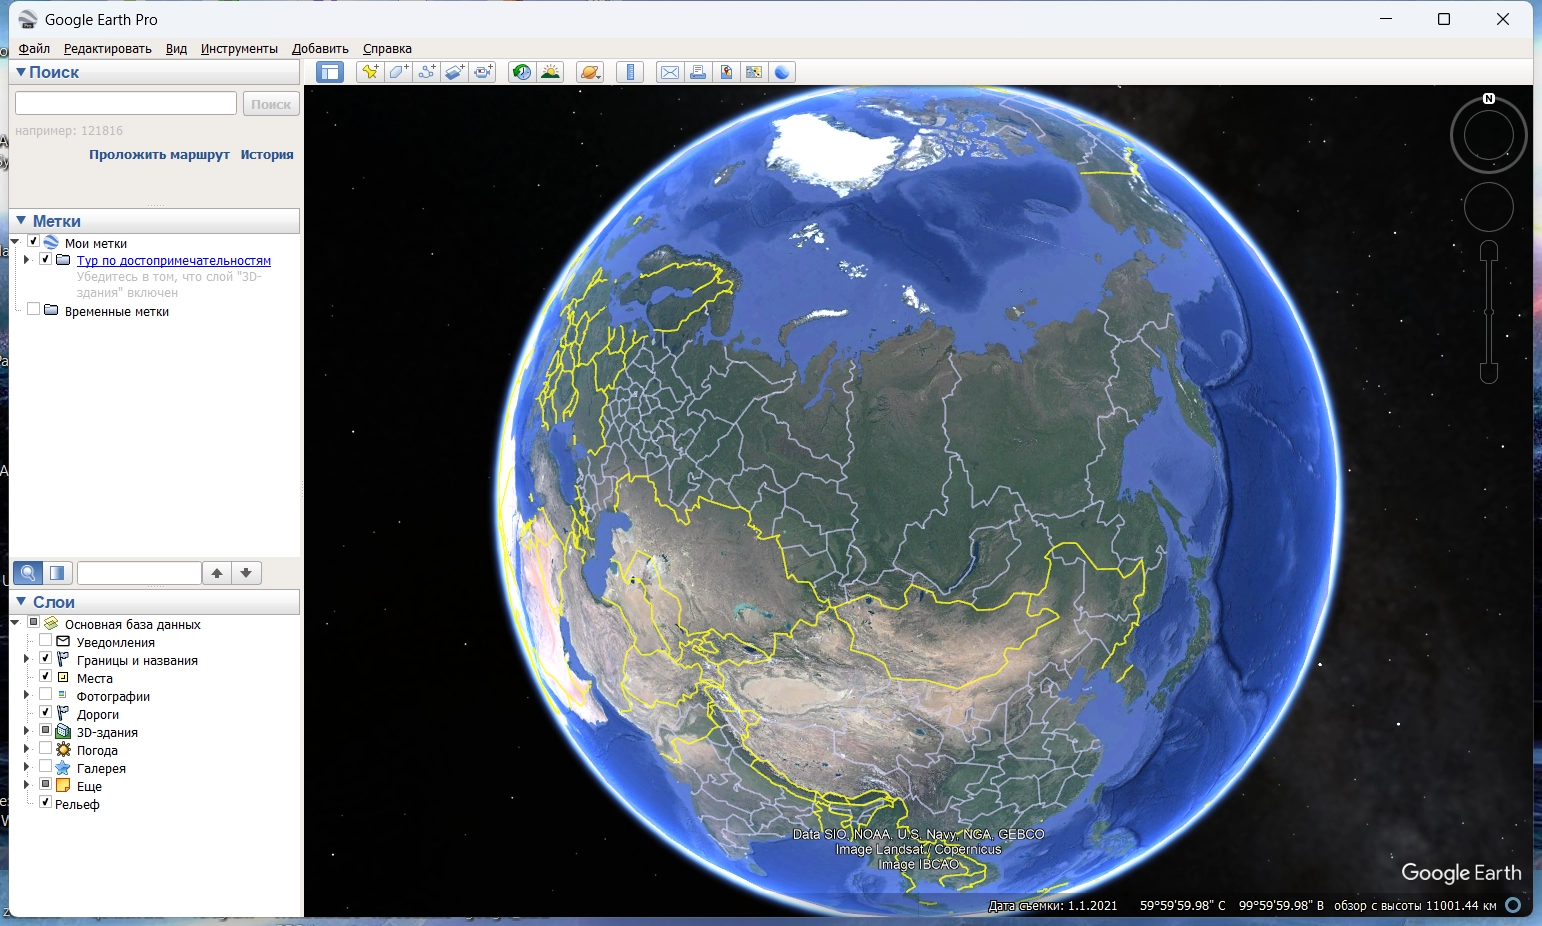Click the Weather sun icon in Layers
The image size is (1542, 926).
[x=63, y=750]
